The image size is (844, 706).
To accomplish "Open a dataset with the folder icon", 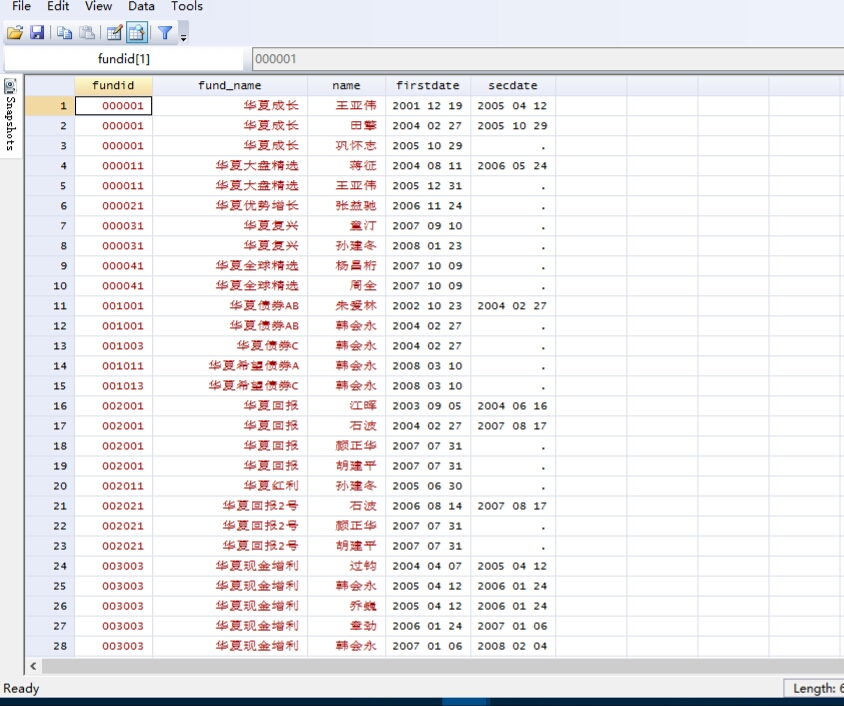I will coord(15,33).
